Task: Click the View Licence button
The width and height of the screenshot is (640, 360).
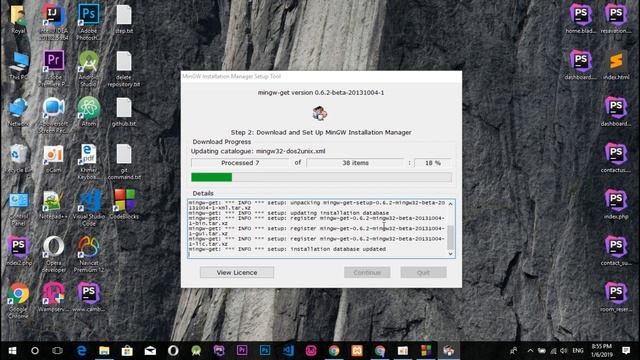Action: 237,272
